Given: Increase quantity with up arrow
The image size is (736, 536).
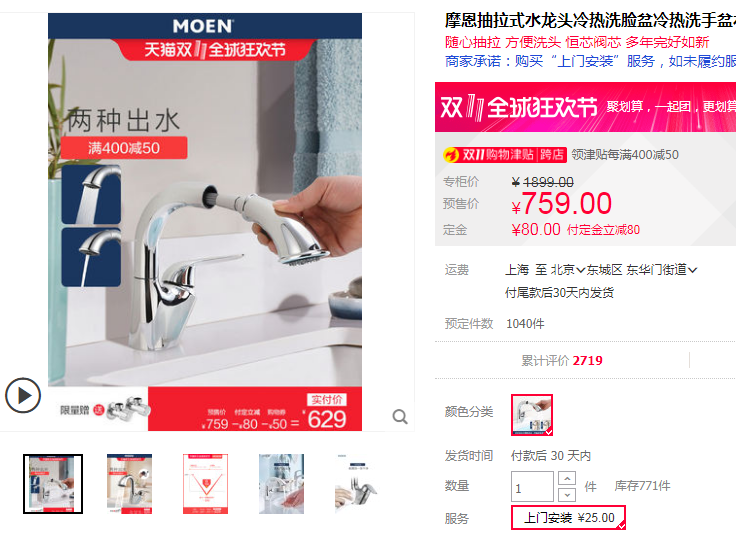Looking at the screenshot, I should pos(567,478).
